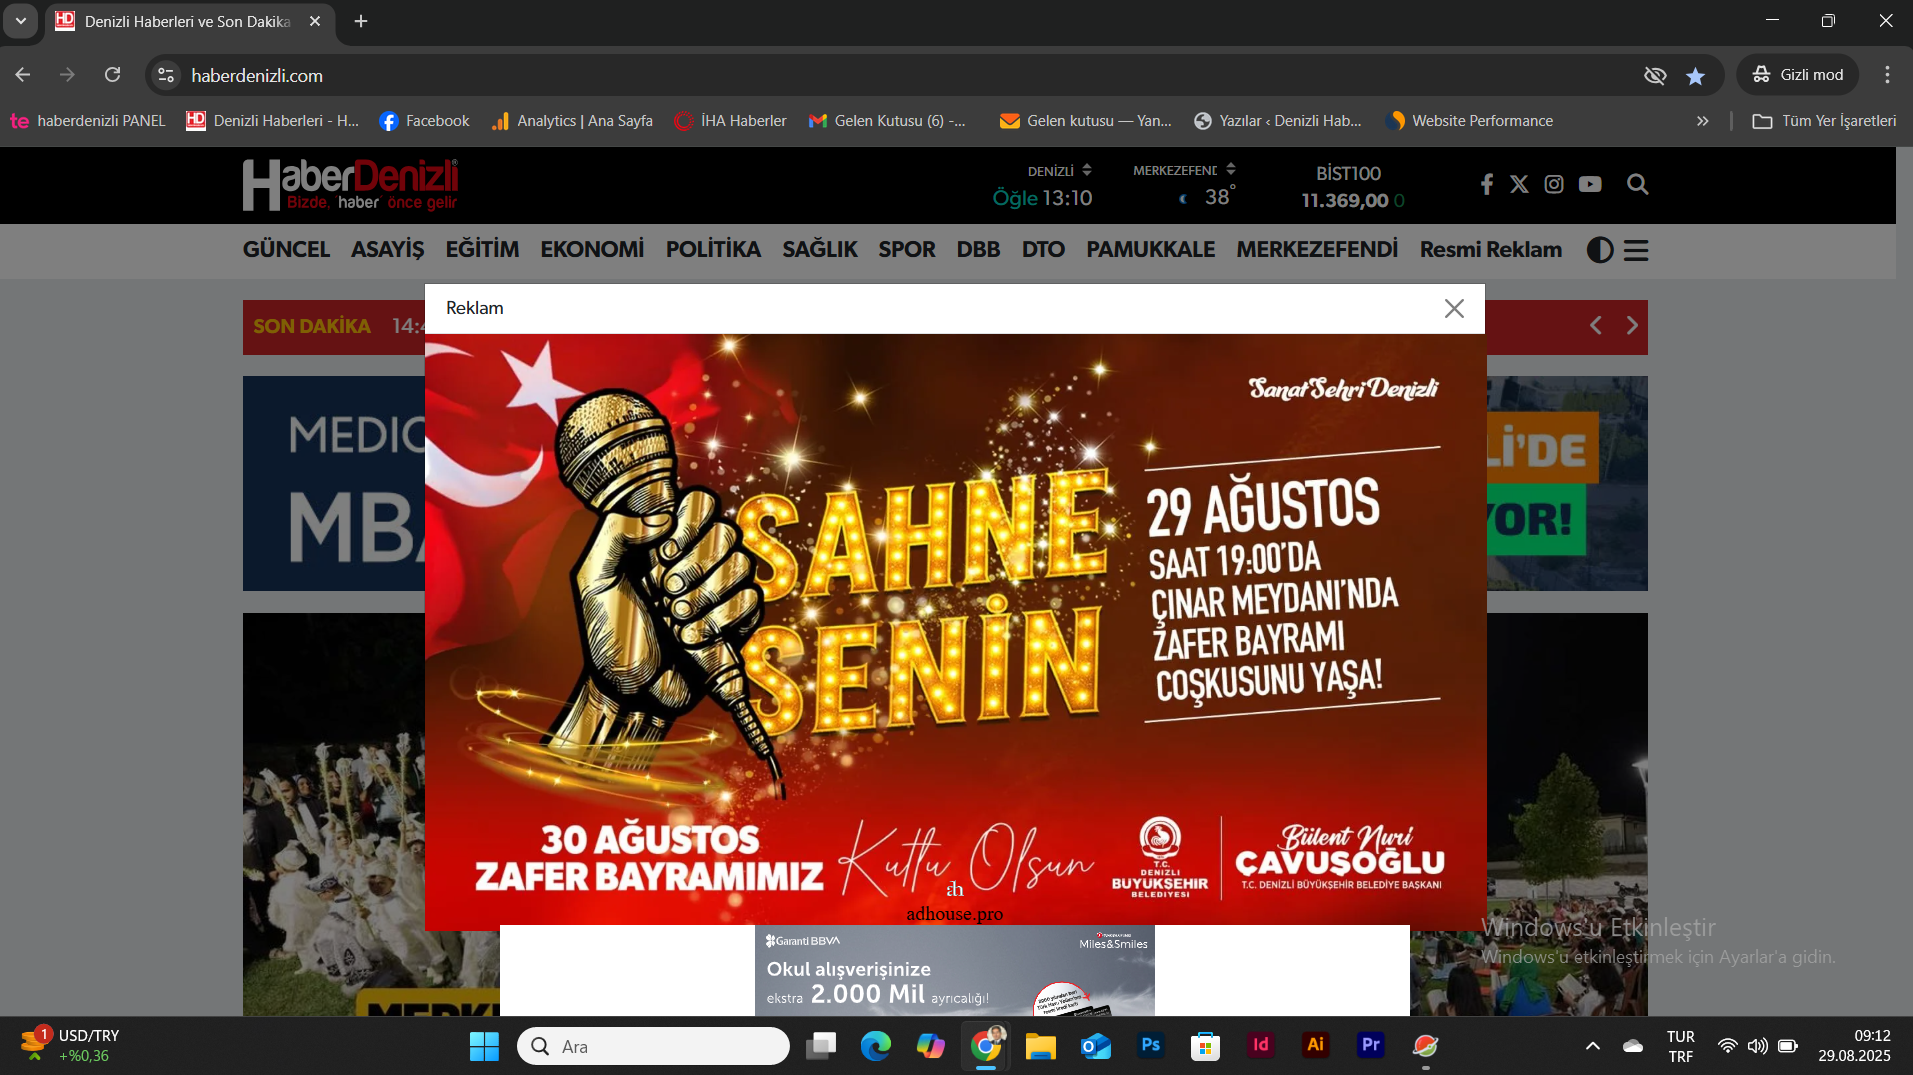Reload the page with refresh icon
1913x1075 pixels.
113,75
